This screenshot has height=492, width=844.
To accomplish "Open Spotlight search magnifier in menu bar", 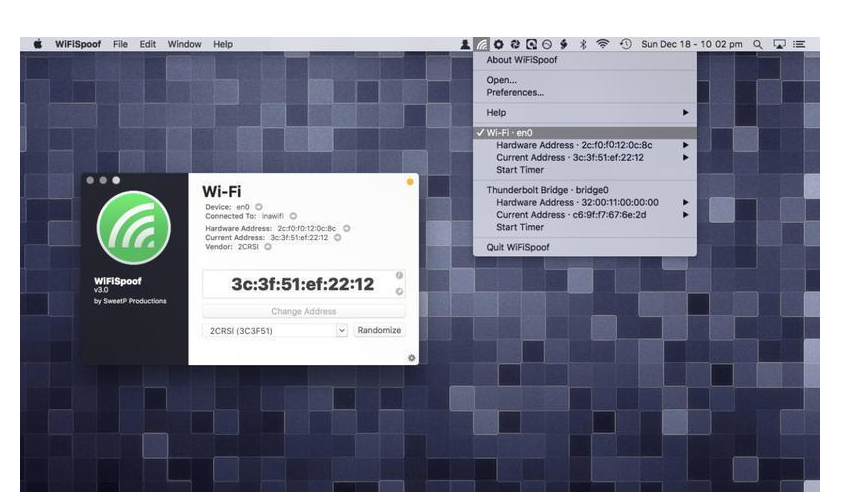I will 758,45.
